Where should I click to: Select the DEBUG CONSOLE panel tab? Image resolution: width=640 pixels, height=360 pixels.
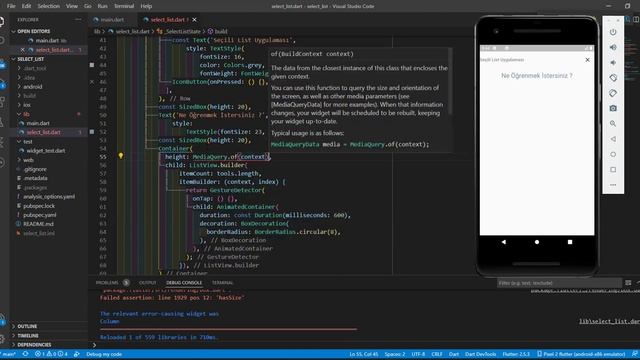[x=184, y=282]
